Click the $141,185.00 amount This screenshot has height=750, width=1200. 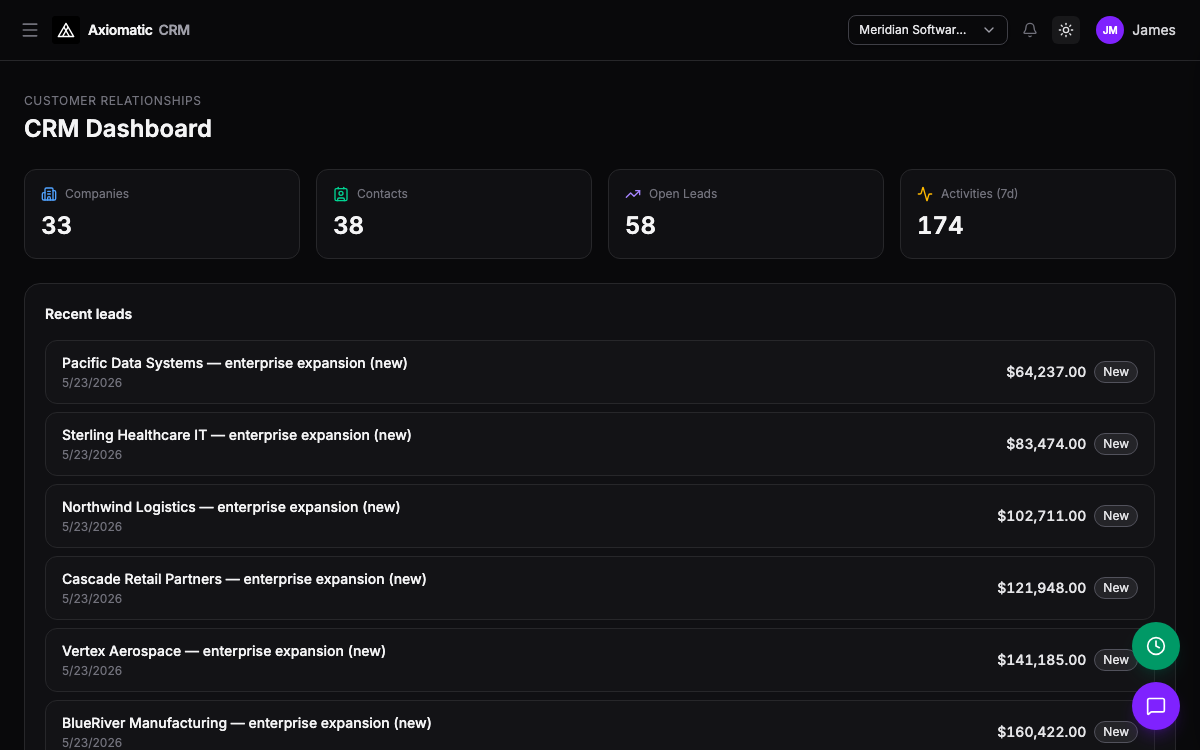(x=1041, y=660)
